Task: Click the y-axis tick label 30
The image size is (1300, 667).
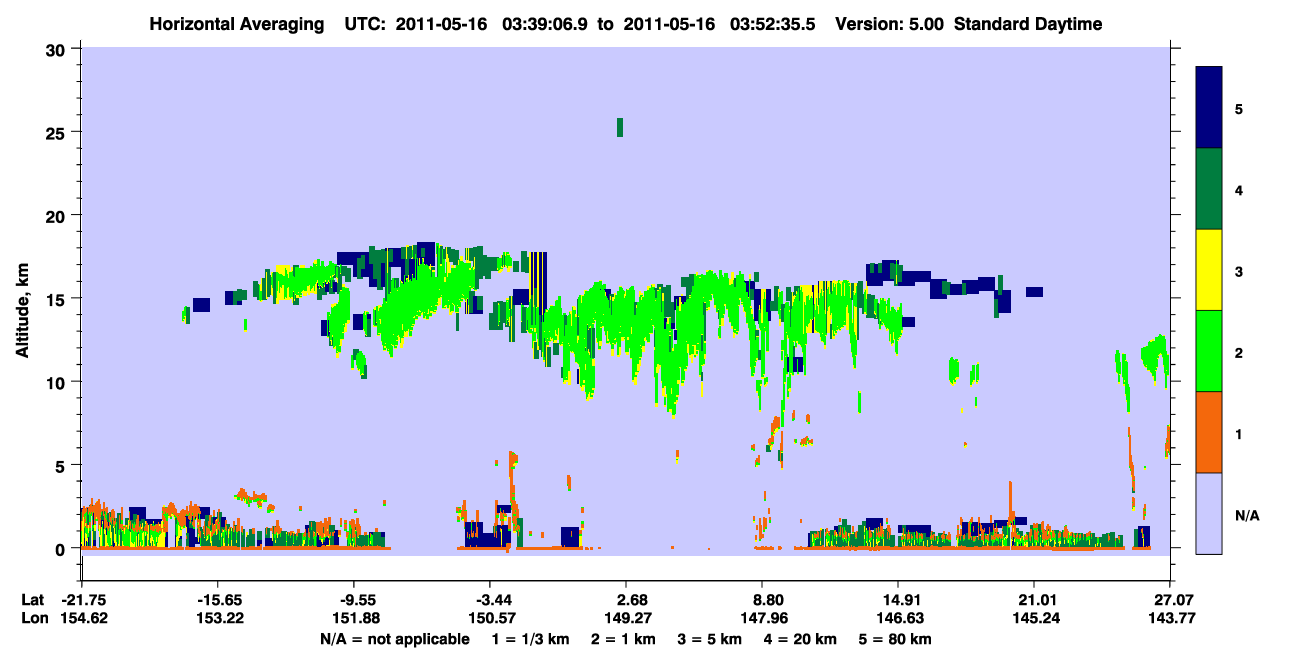Action: pyautogui.click(x=58, y=49)
